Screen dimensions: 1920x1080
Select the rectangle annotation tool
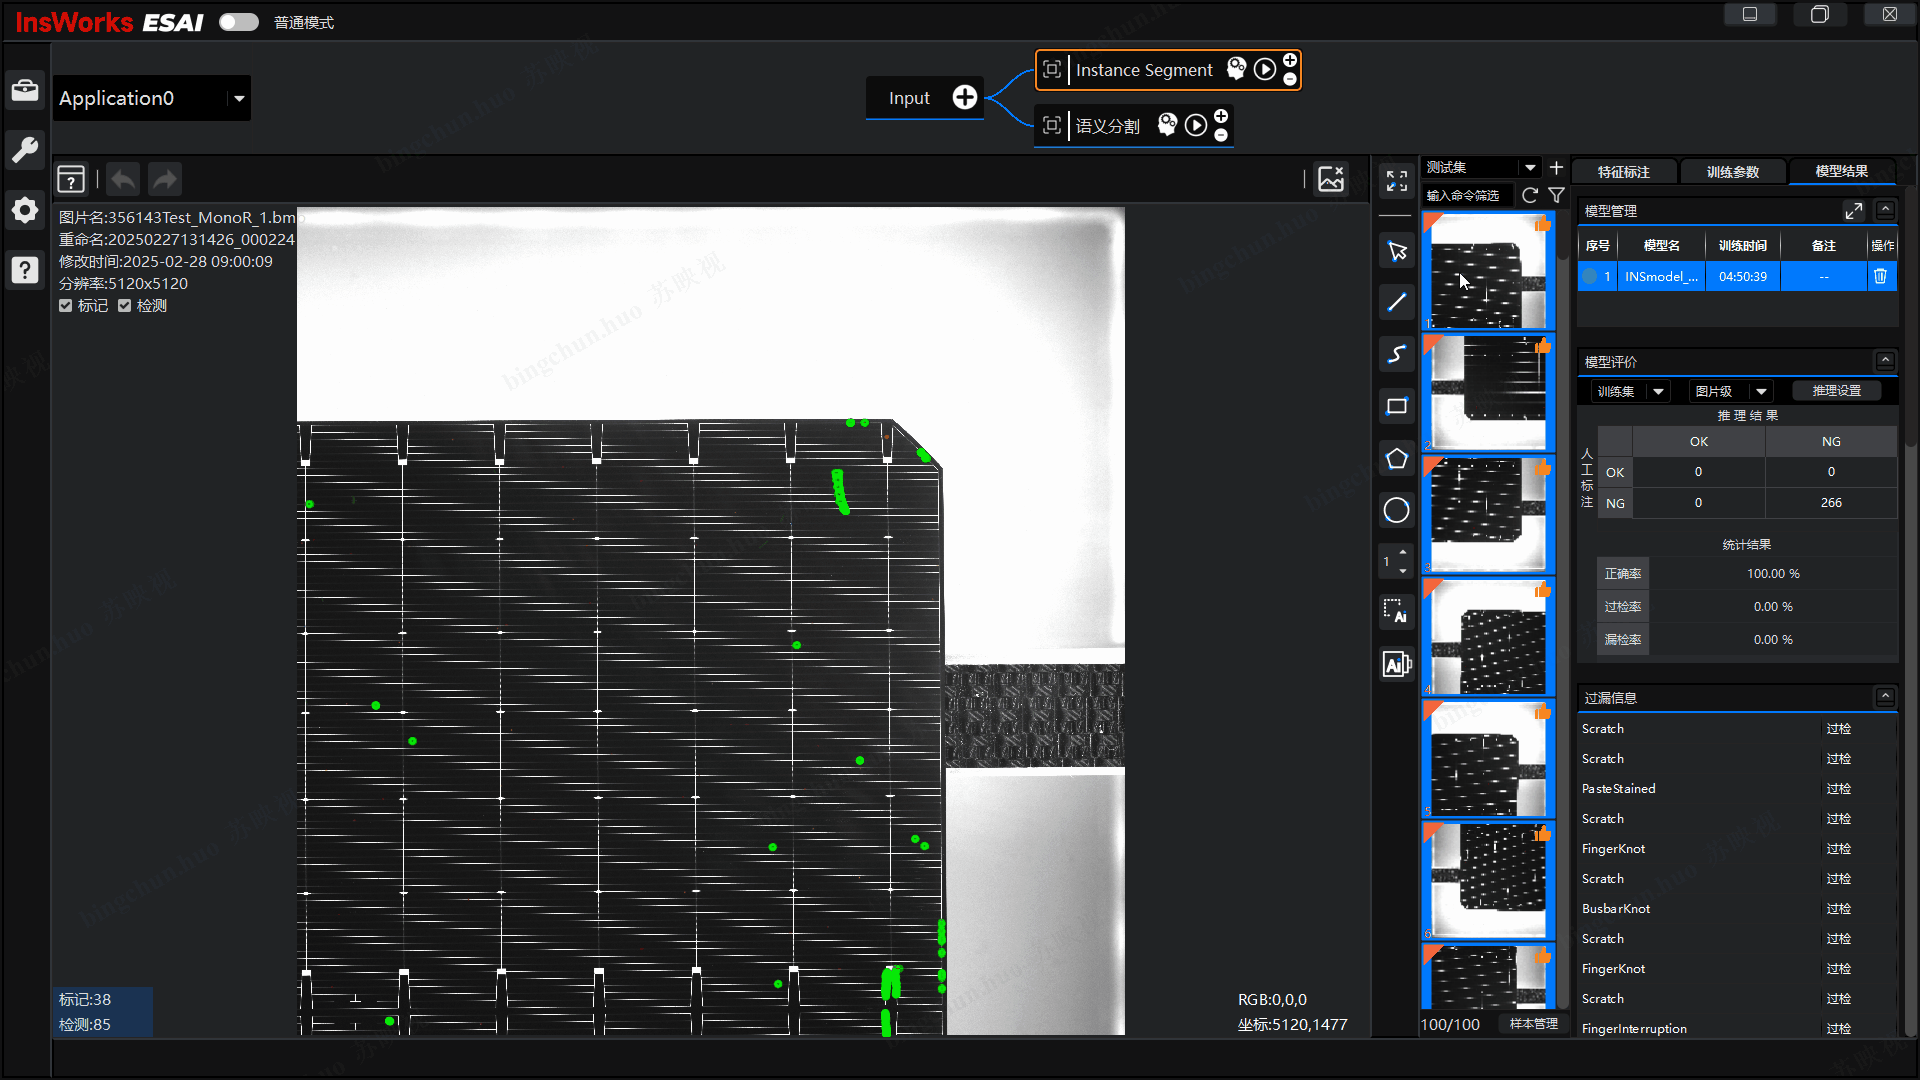click(1396, 406)
